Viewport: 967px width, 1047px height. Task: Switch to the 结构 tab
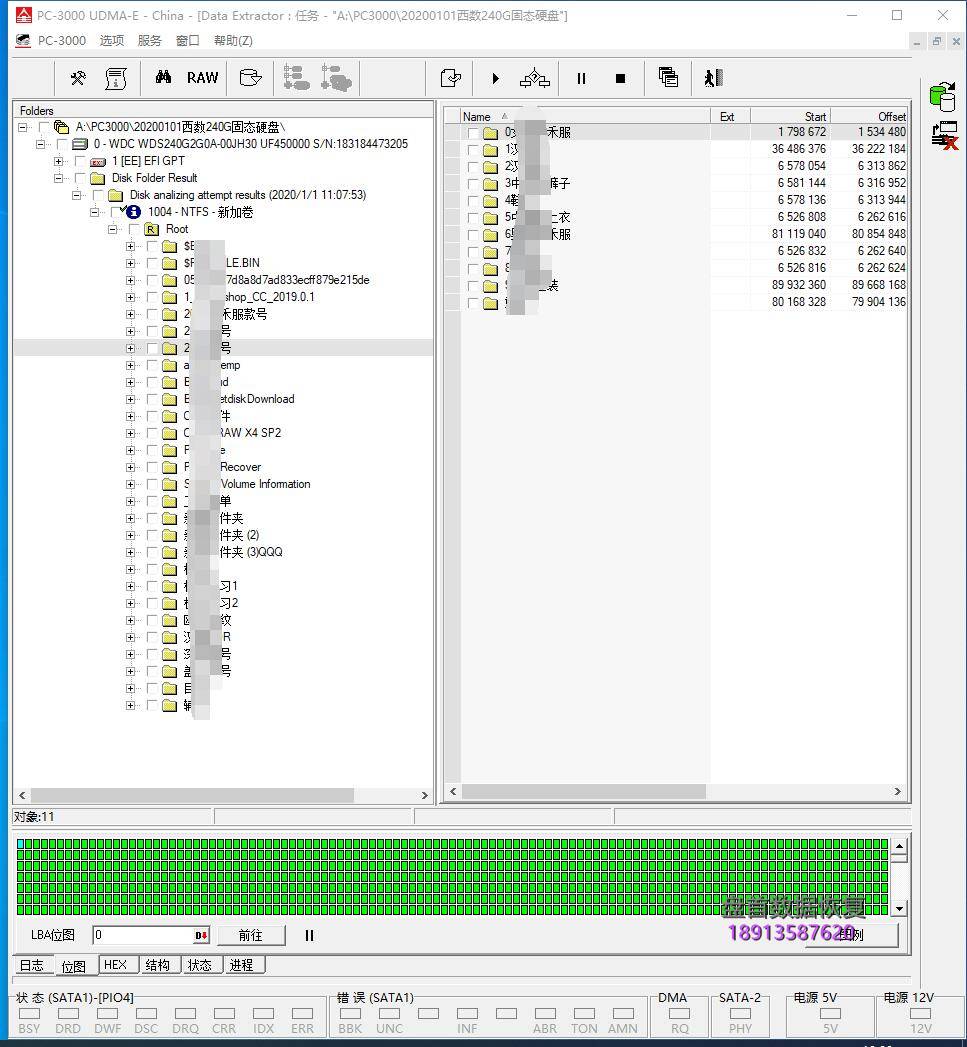(158, 965)
